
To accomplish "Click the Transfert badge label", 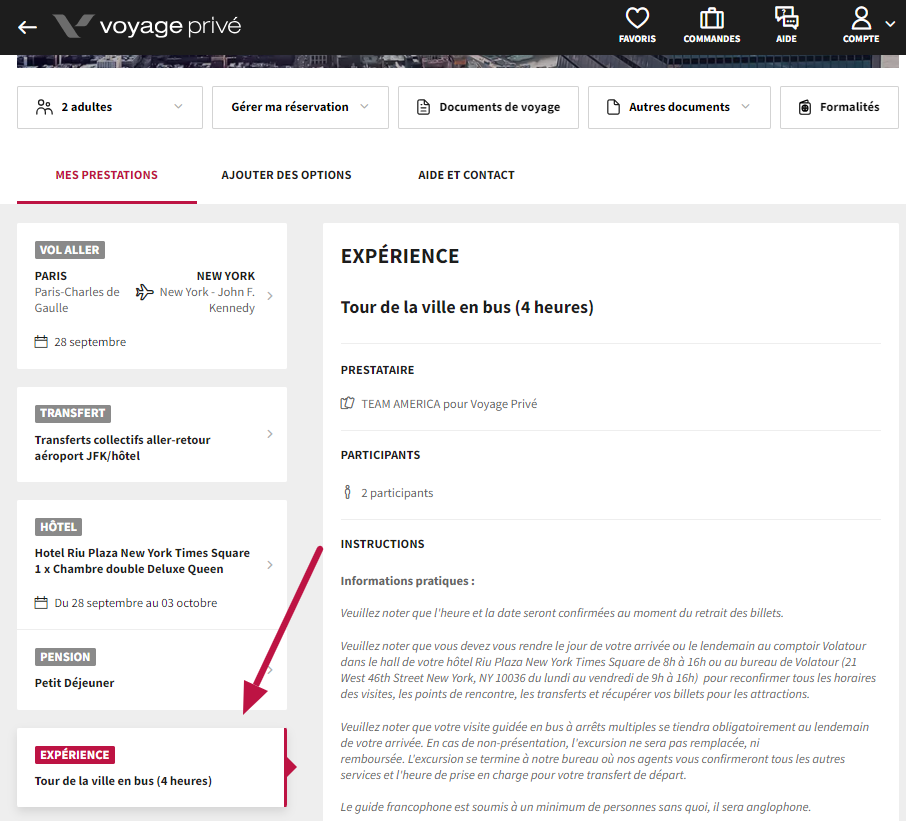I will [x=72, y=413].
